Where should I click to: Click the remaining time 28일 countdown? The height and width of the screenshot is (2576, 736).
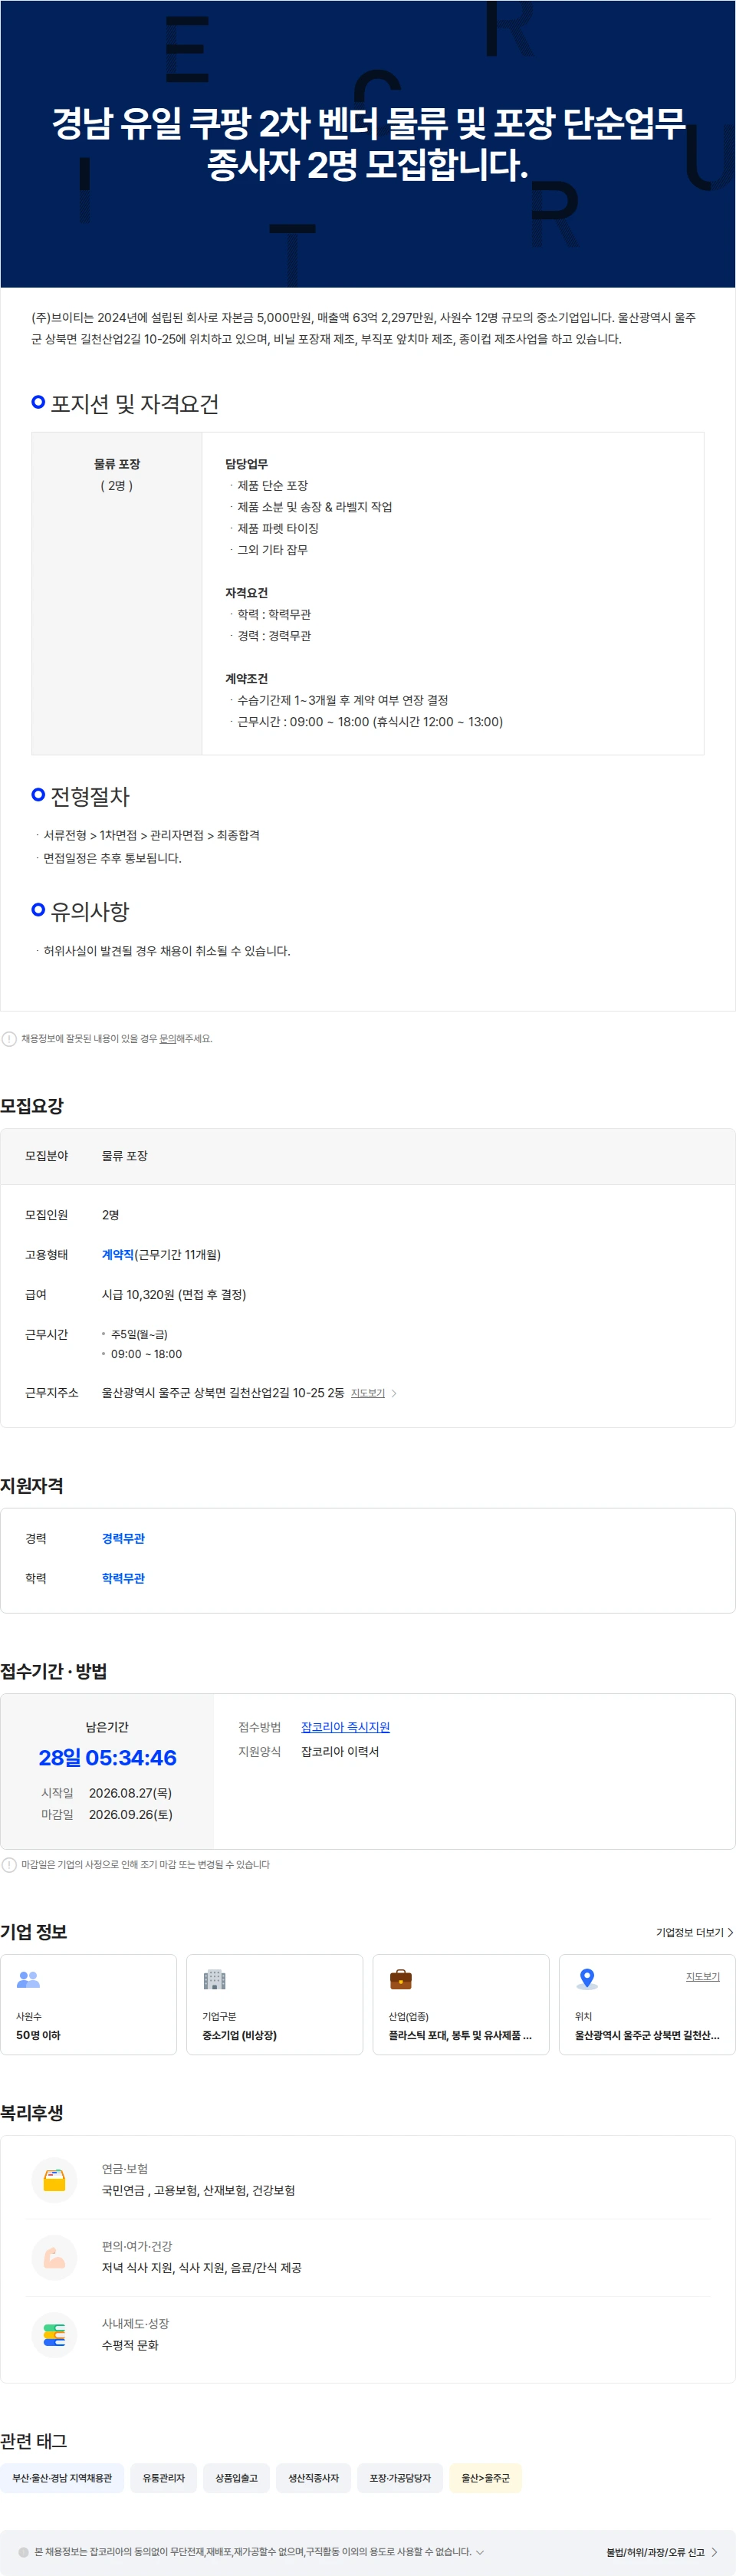(107, 1757)
